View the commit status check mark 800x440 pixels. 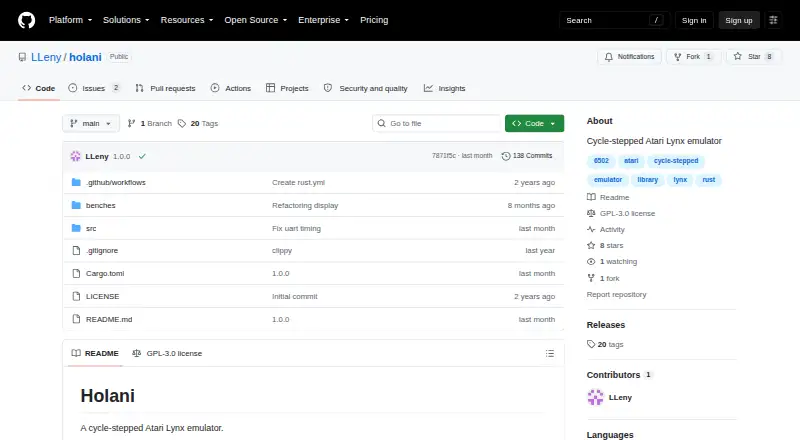point(142,156)
